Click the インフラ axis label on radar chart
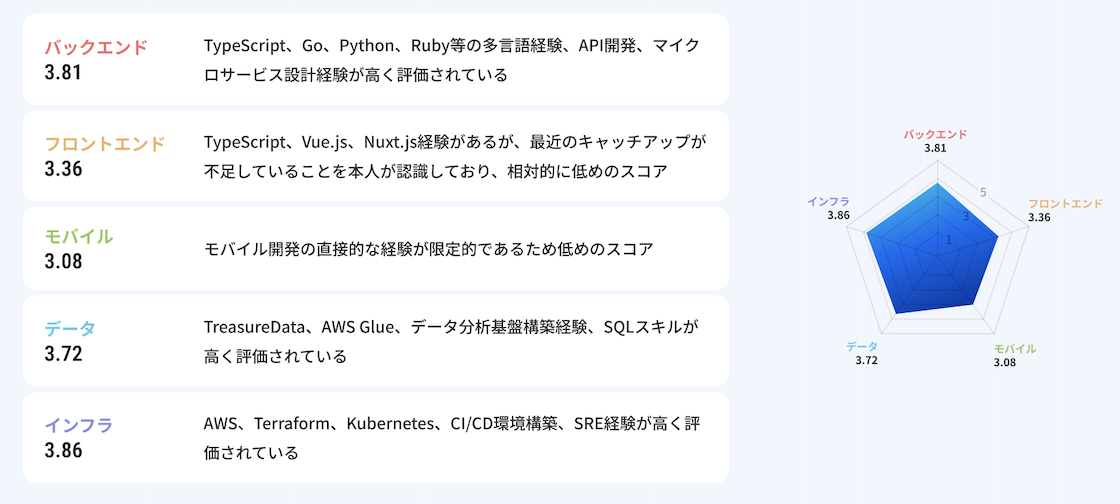This screenshot has height=504, width=1120. (829, 202)
